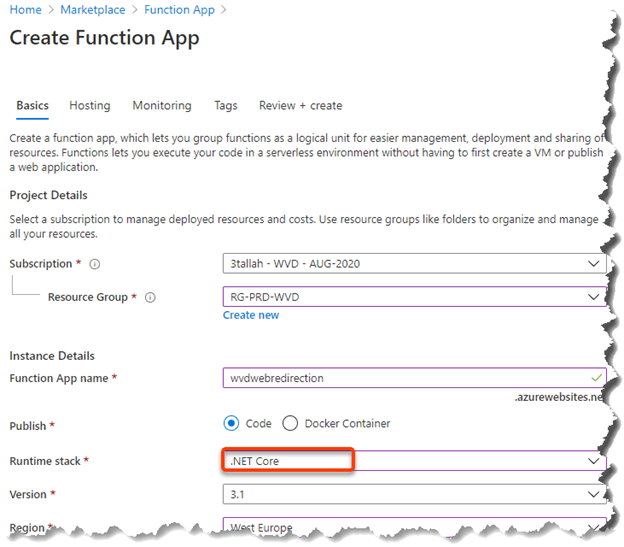Open Marketplace breadcrumb link
Screen dimensions: 624x547
pos(93,10)
